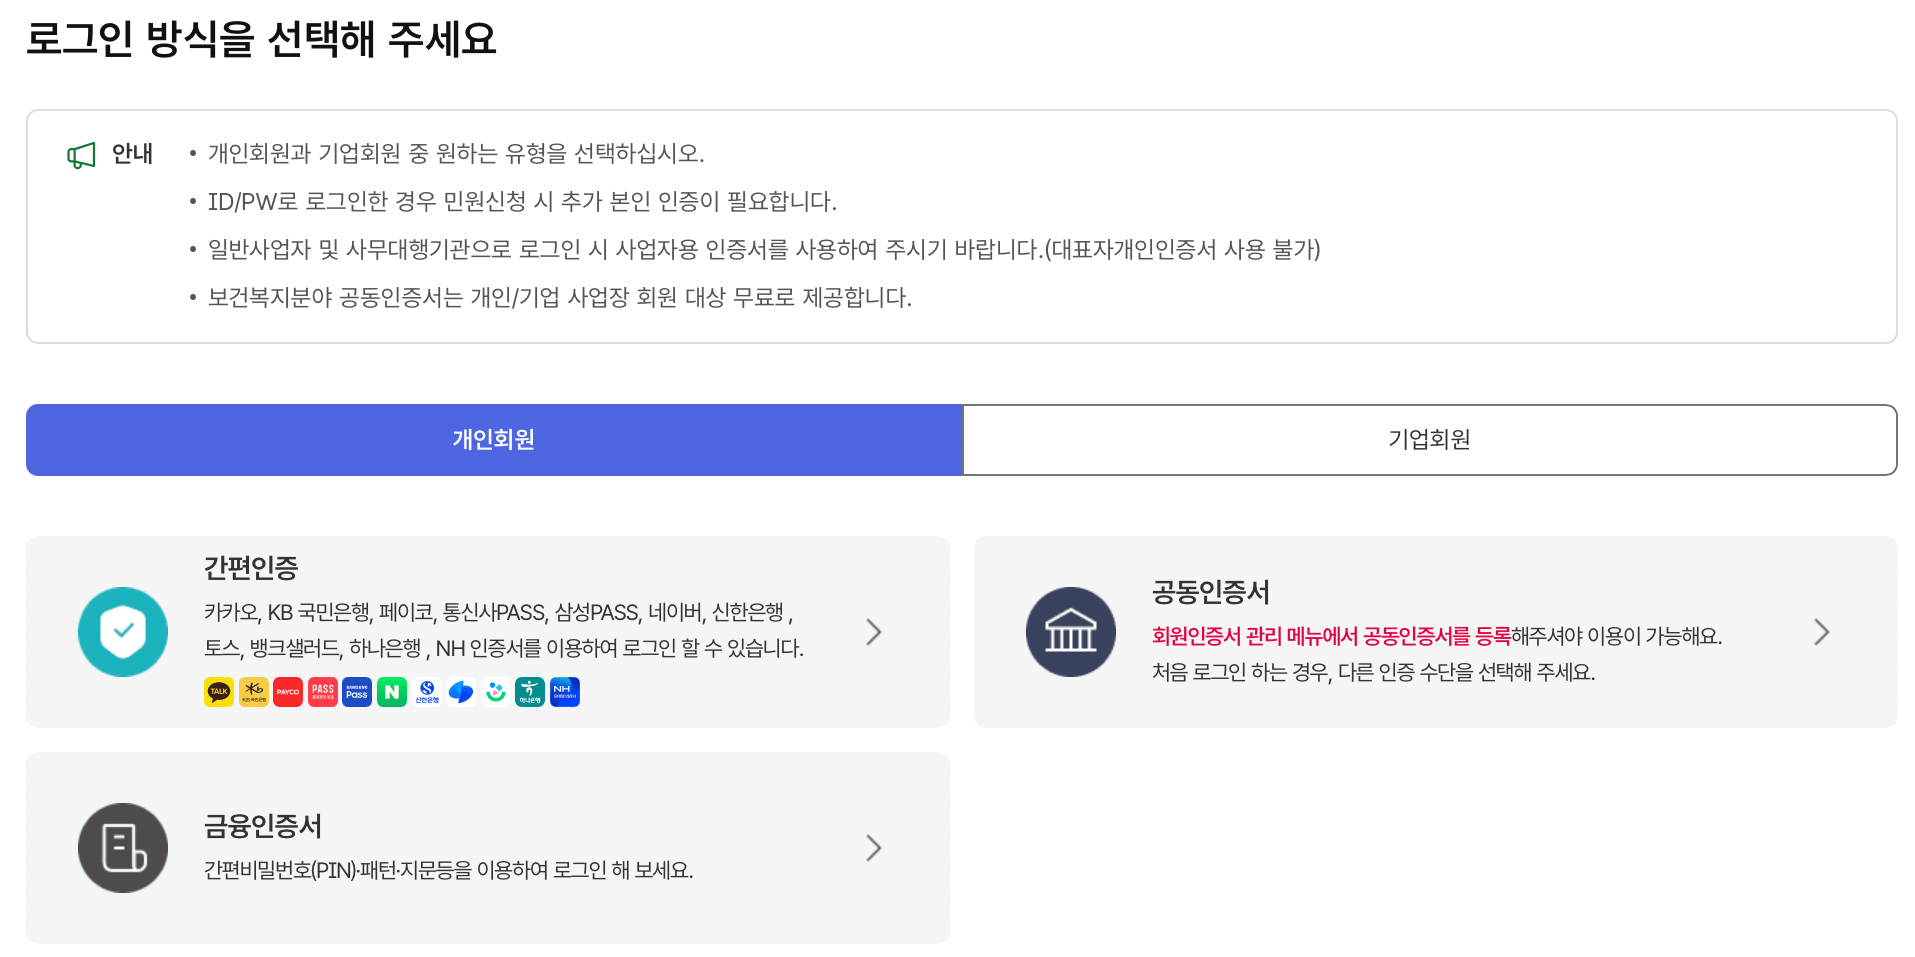Expand the 간편인증 chevron arrow

[x=874, y=631]
